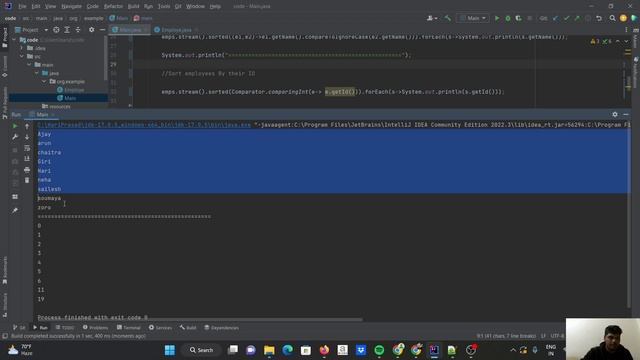Print console output with the printer icon

coord(27,169)
